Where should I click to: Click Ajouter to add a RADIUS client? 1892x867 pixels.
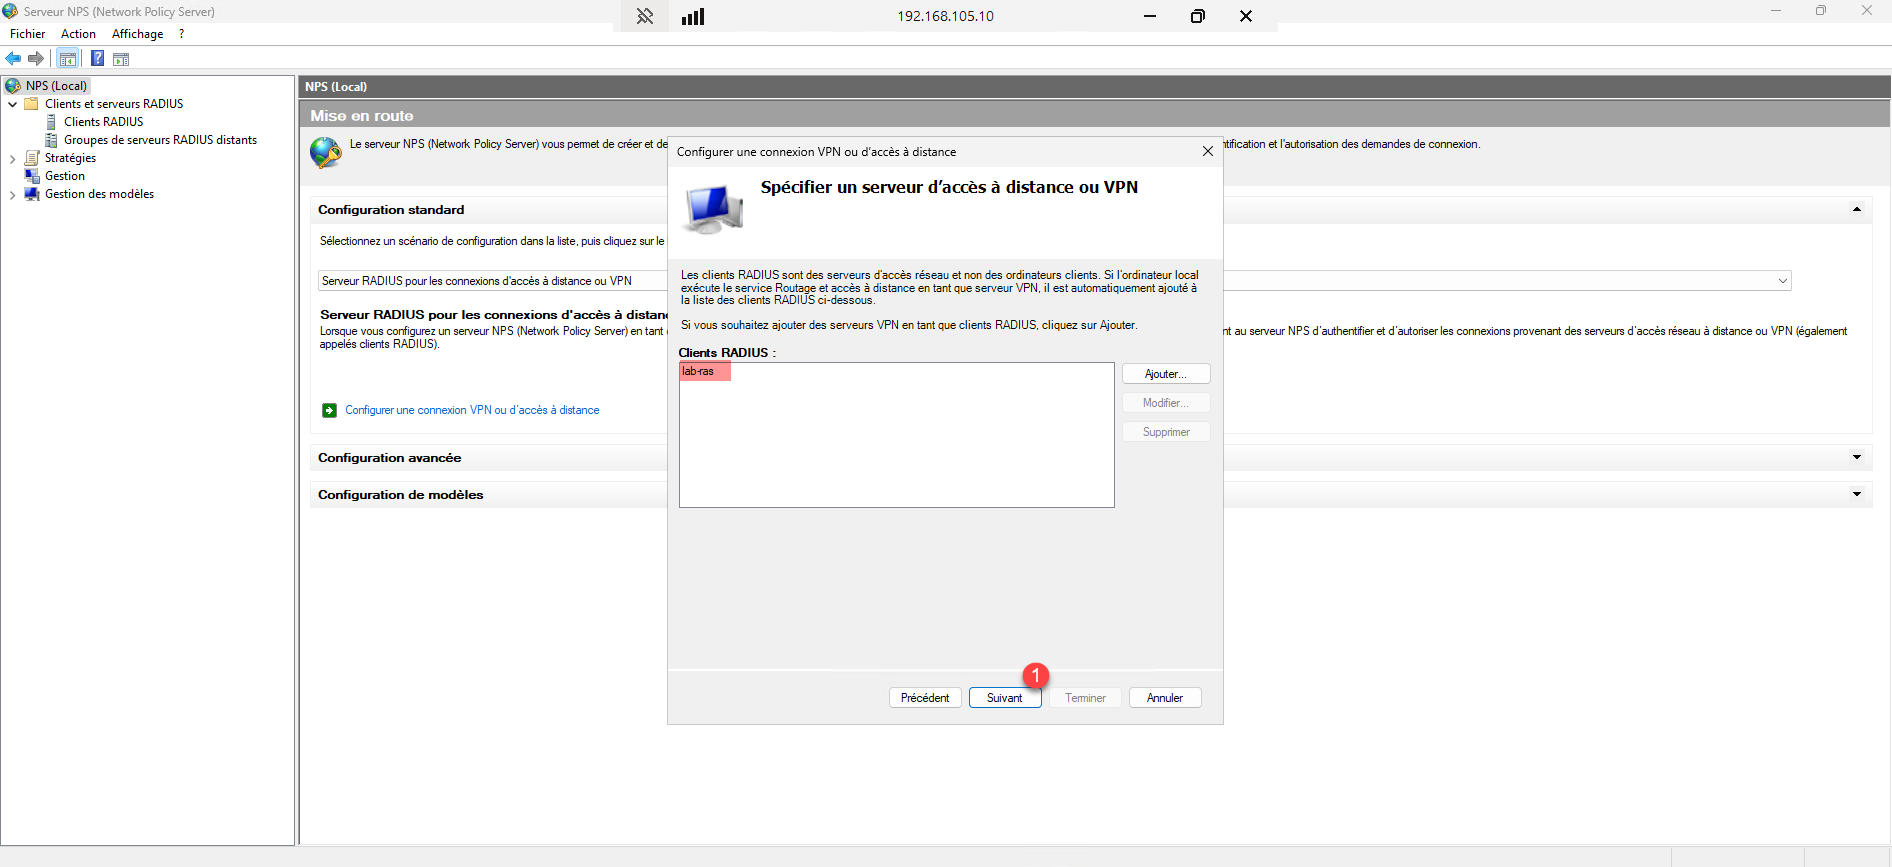(1165, 374)
